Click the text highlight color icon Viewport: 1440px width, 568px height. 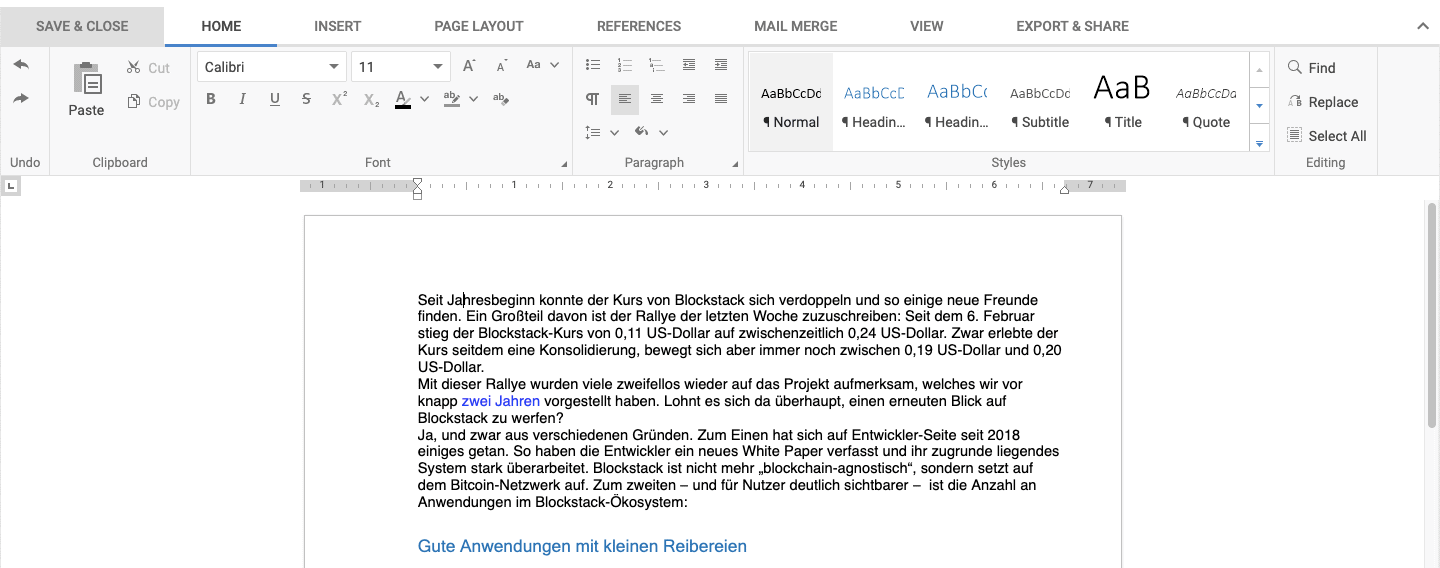452,99
